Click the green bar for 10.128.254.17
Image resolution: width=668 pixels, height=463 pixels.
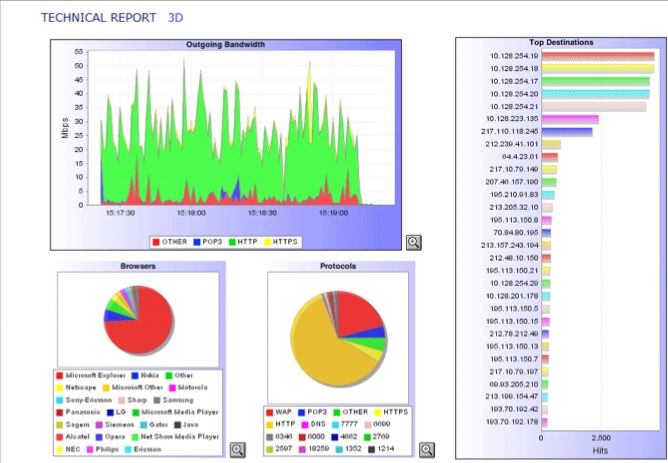596,81
